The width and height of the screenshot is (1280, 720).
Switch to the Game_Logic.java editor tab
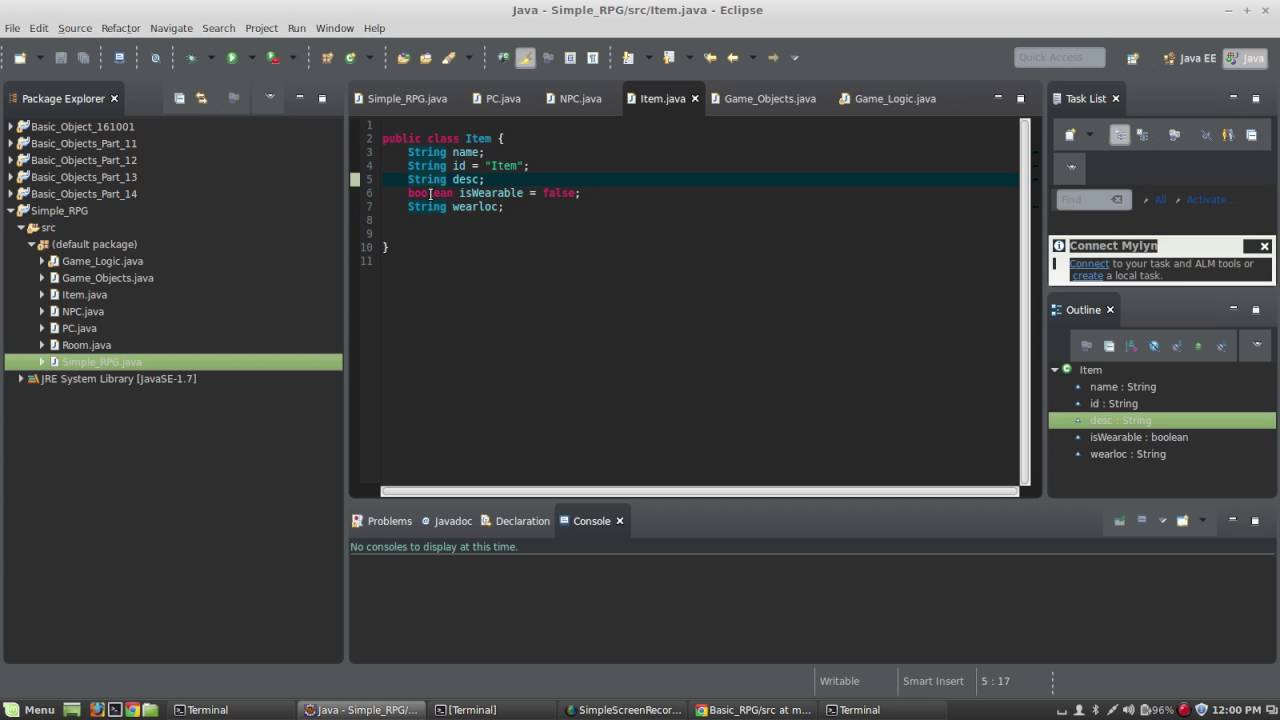click(x=888, y=99)
